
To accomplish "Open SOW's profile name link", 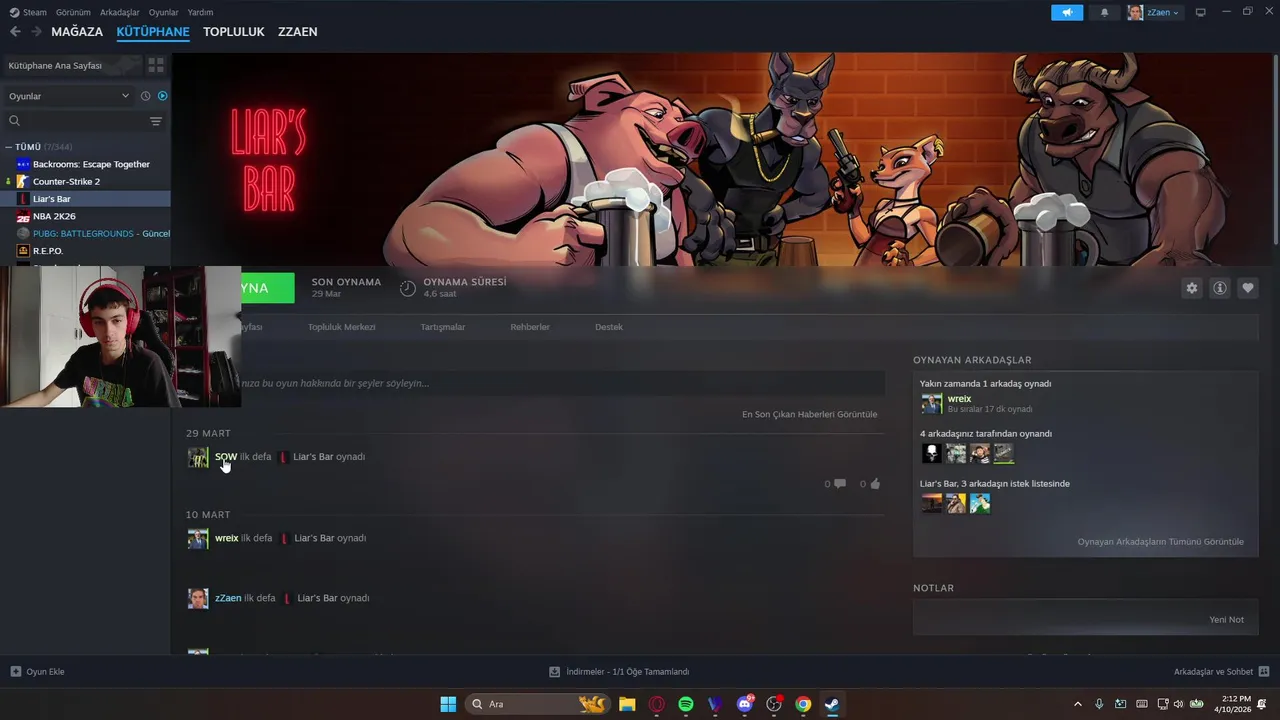I will point(226,457).
